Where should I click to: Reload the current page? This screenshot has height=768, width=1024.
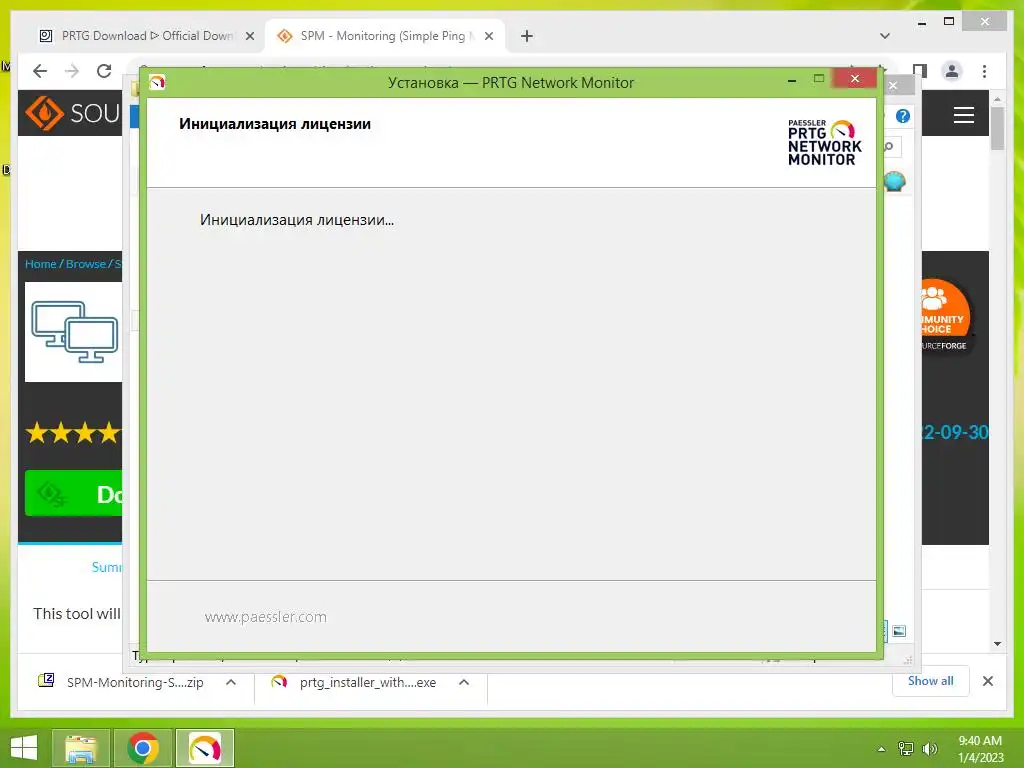click(104, 71)
